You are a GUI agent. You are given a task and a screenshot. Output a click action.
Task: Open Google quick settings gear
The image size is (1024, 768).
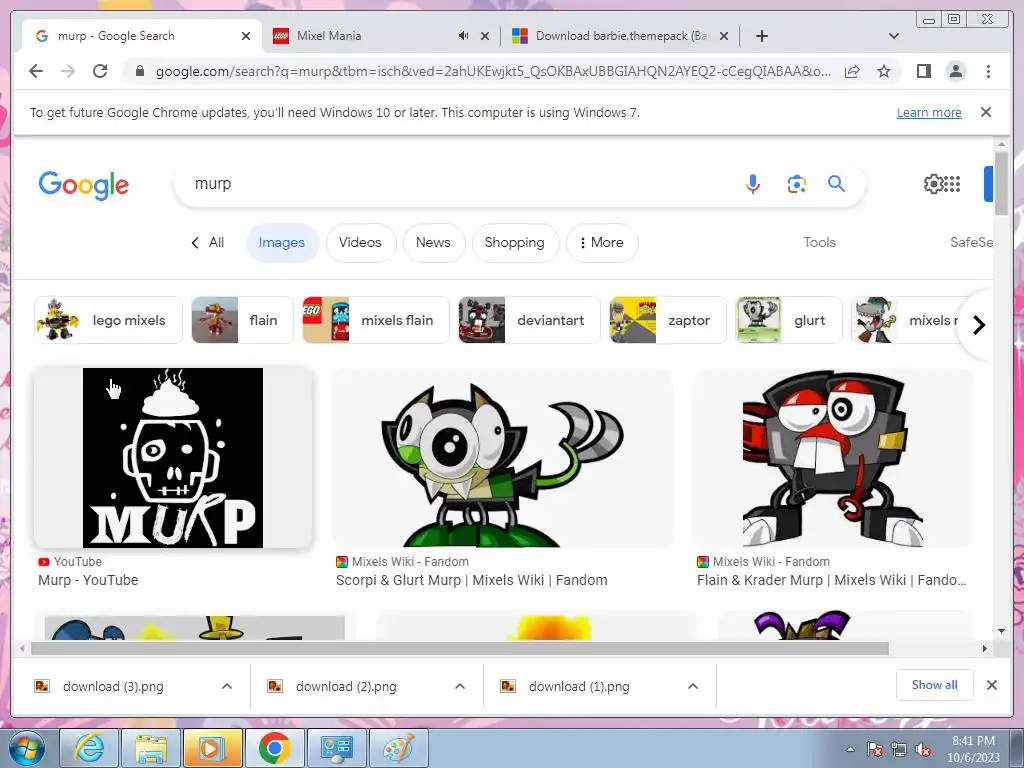[x=933, y=184]
